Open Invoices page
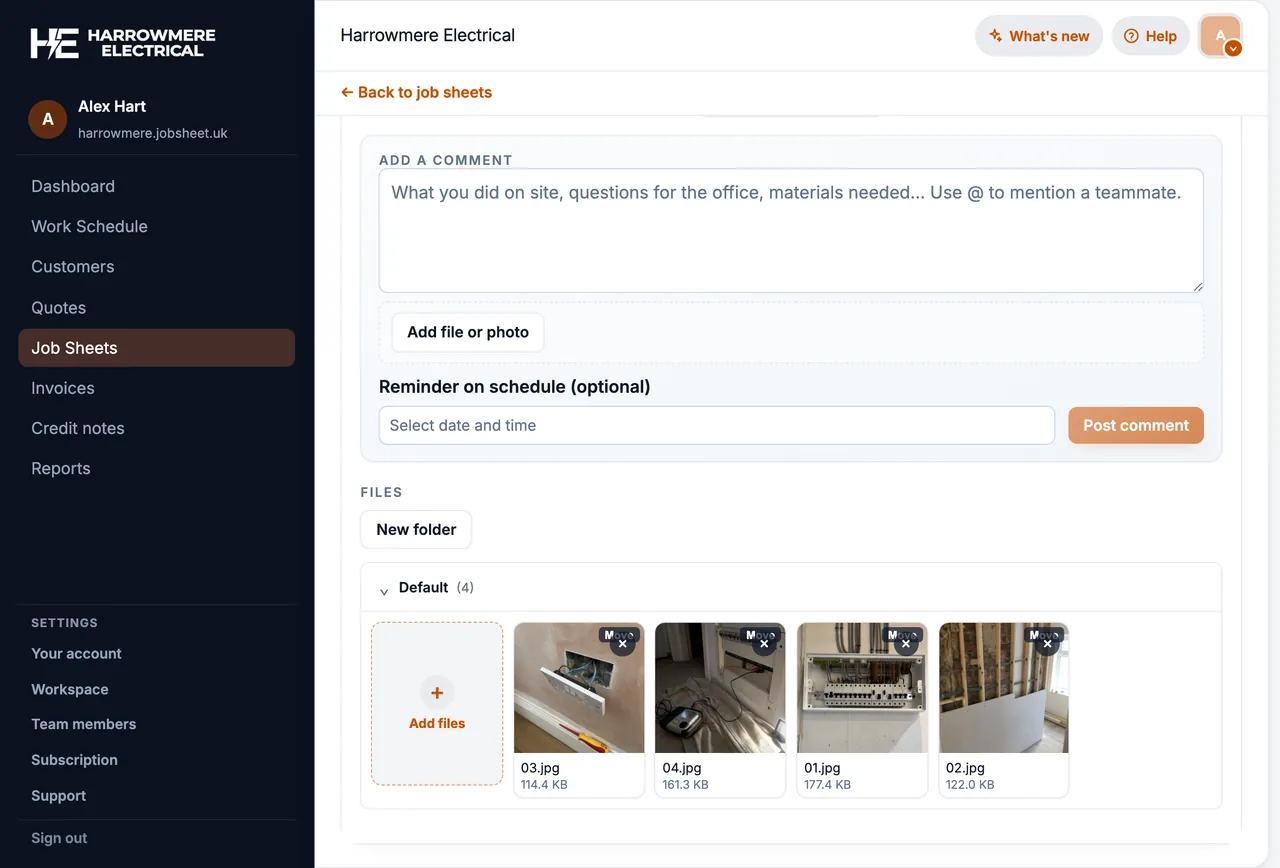 pyautogui.click(x=62, y=388)
